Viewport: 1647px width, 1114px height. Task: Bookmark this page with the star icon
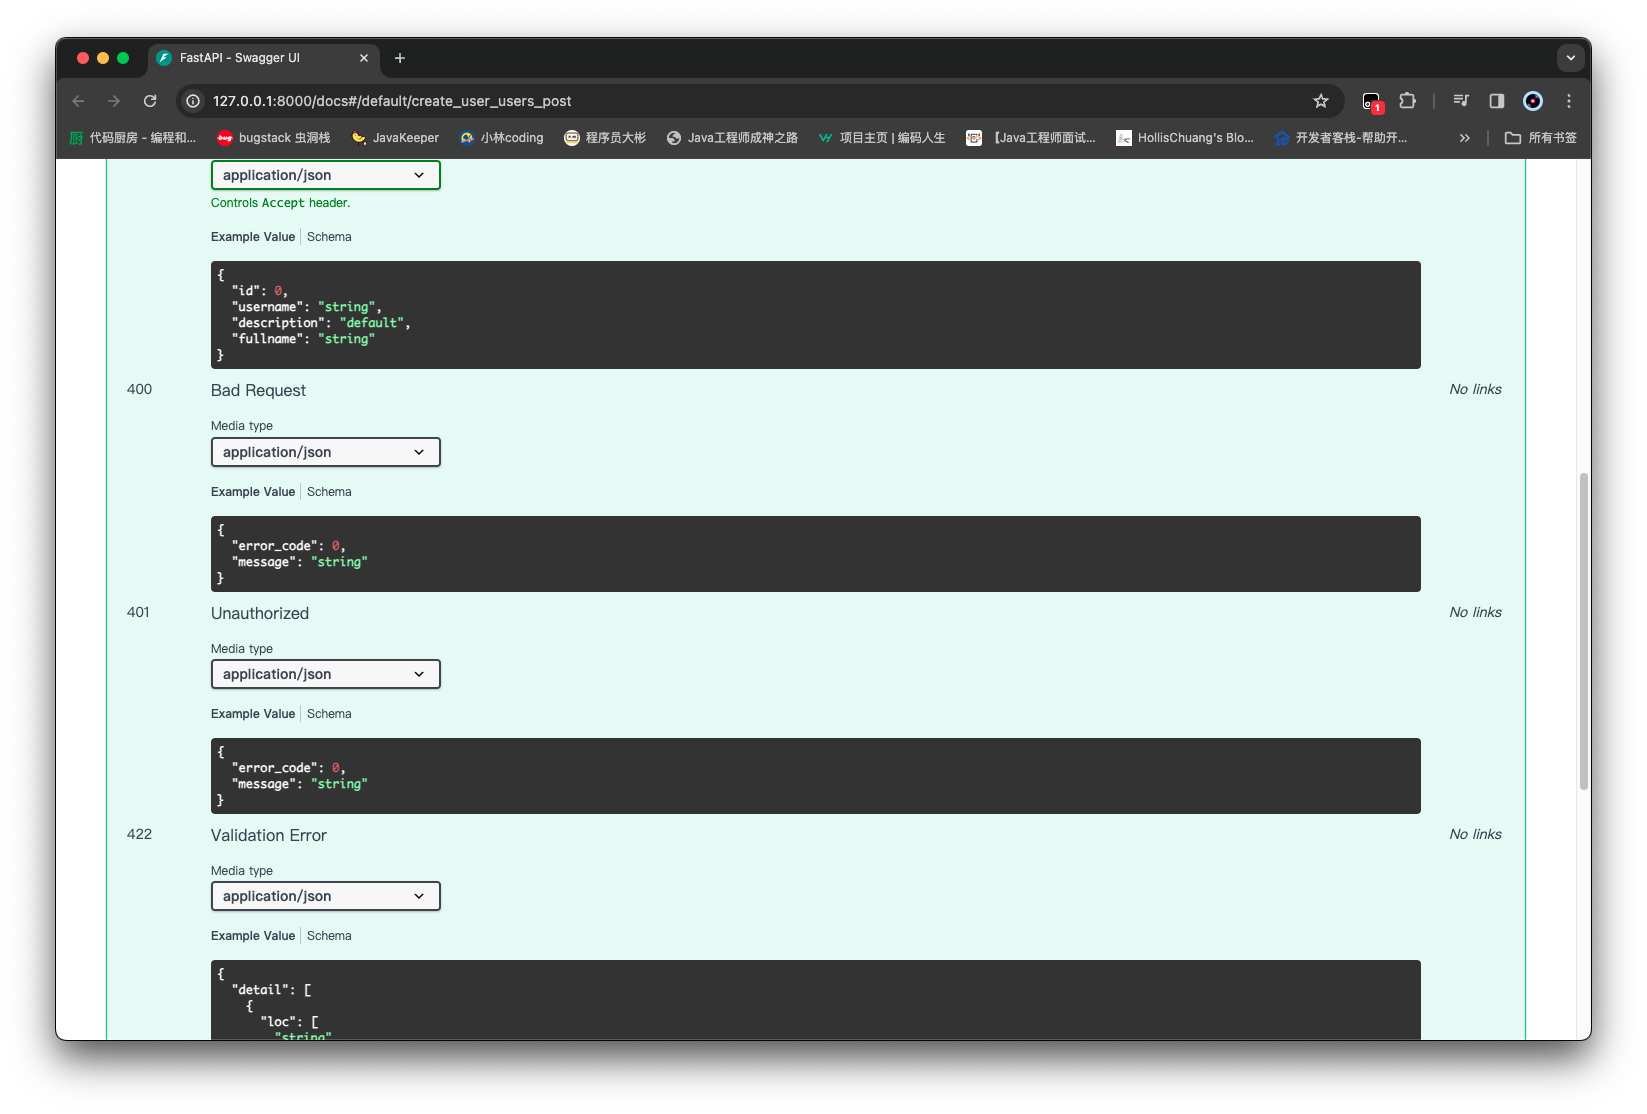click(x=1321, y=101)
